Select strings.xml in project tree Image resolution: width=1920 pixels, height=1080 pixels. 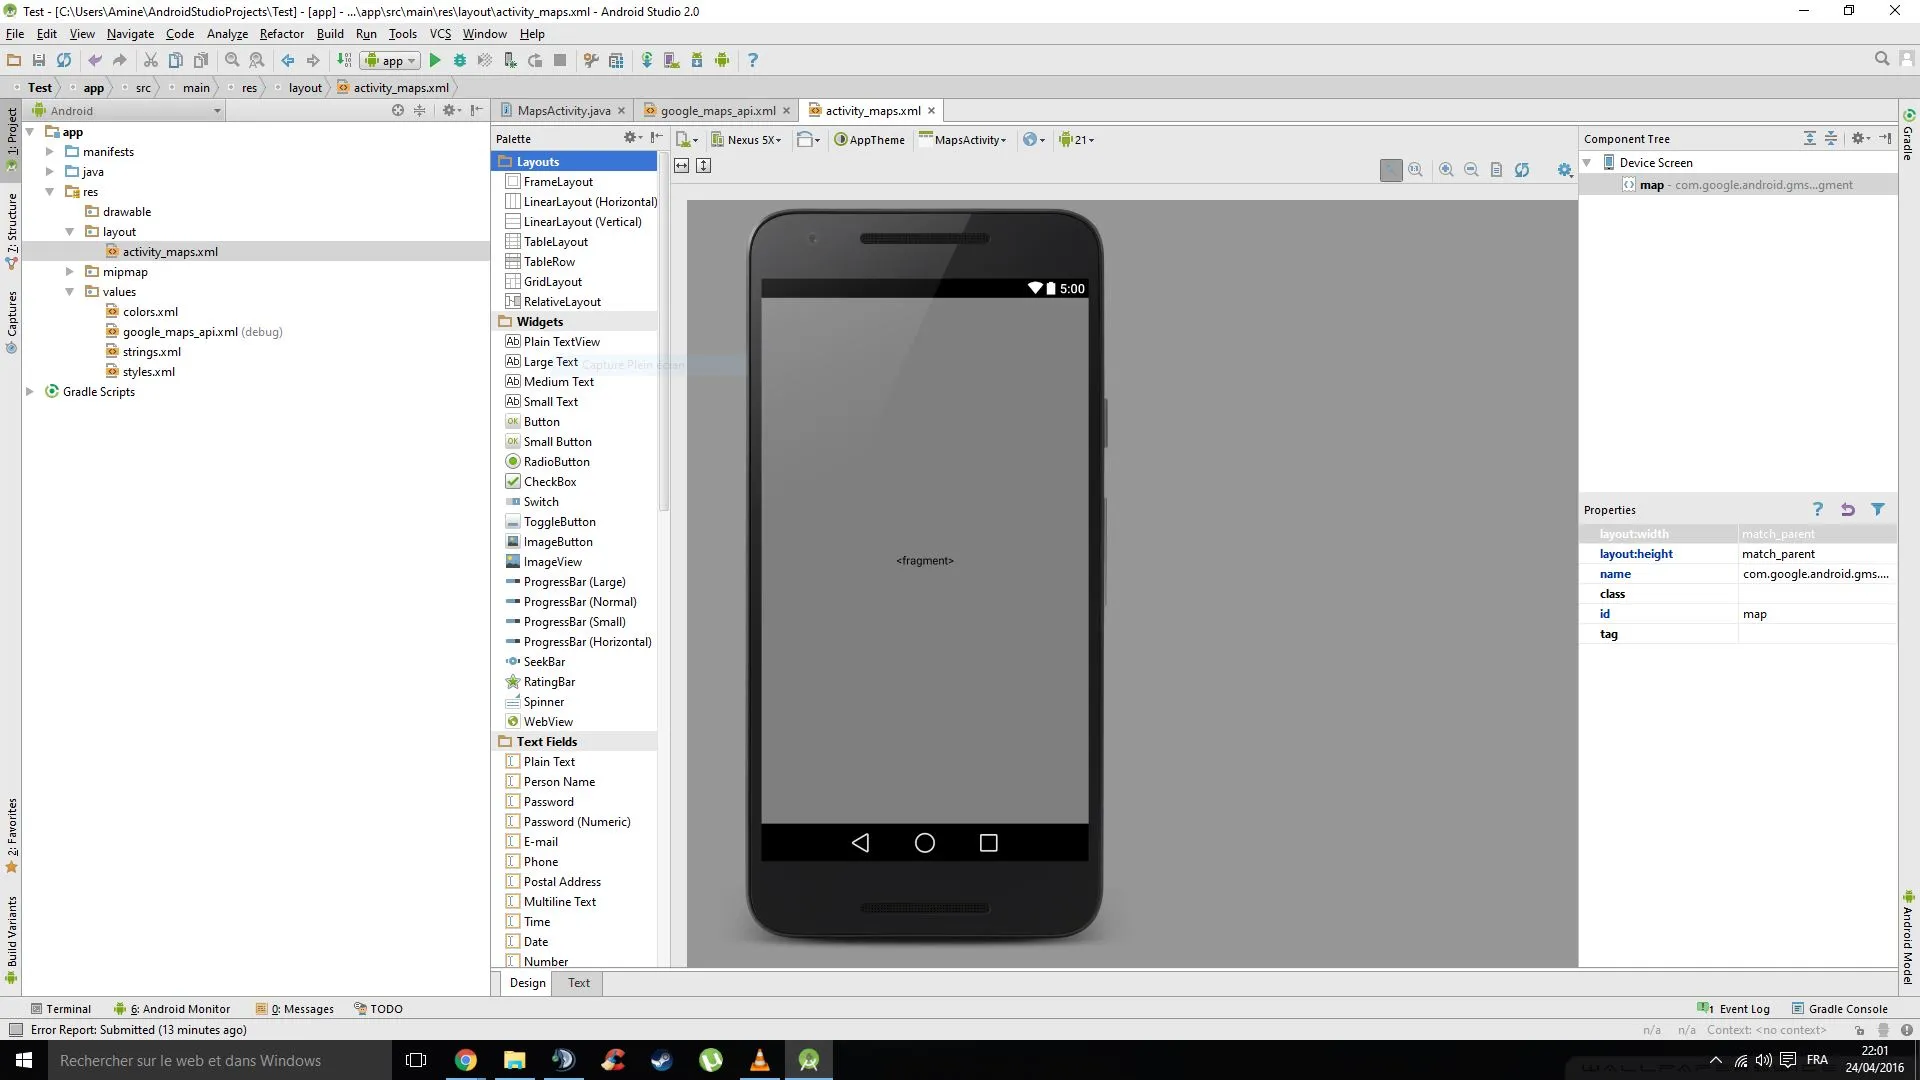pyautogui.click(x=152, y=352)
